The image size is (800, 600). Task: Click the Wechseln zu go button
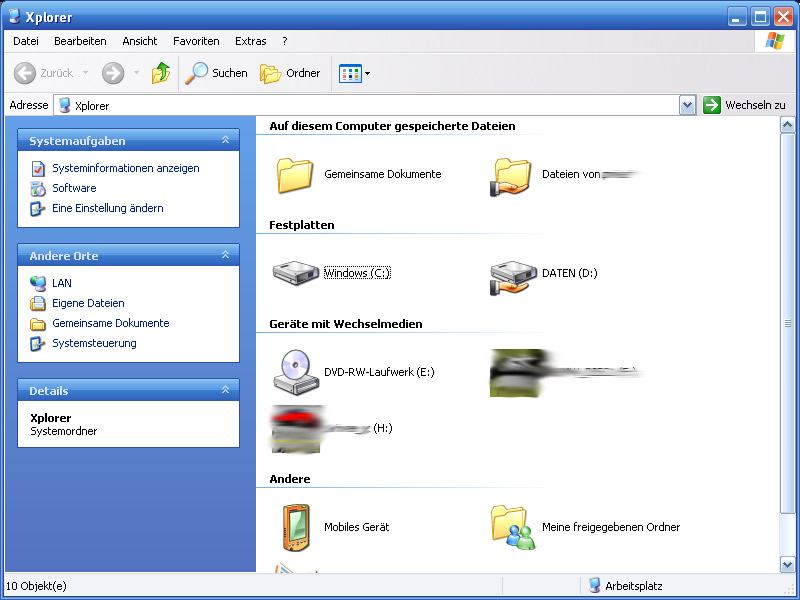click(744, 105)
